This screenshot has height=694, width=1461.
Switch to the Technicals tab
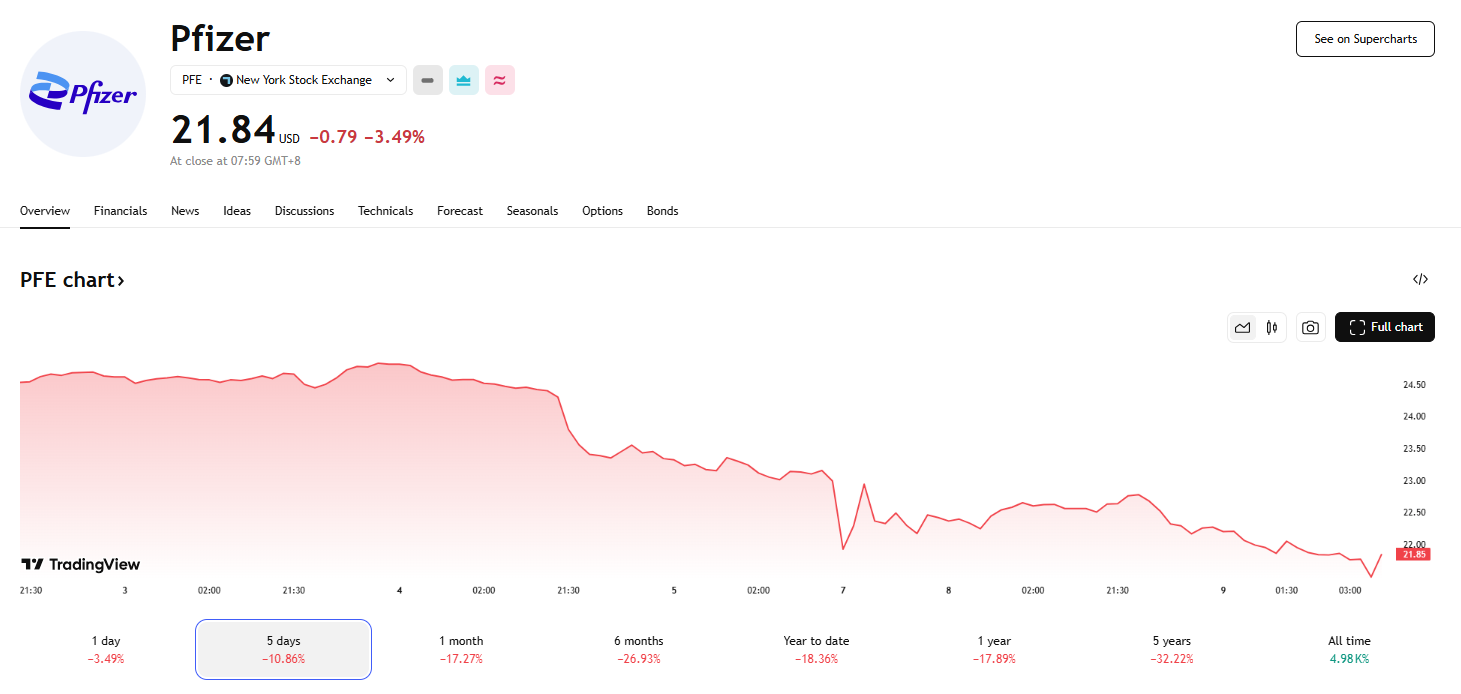point(385,211)
